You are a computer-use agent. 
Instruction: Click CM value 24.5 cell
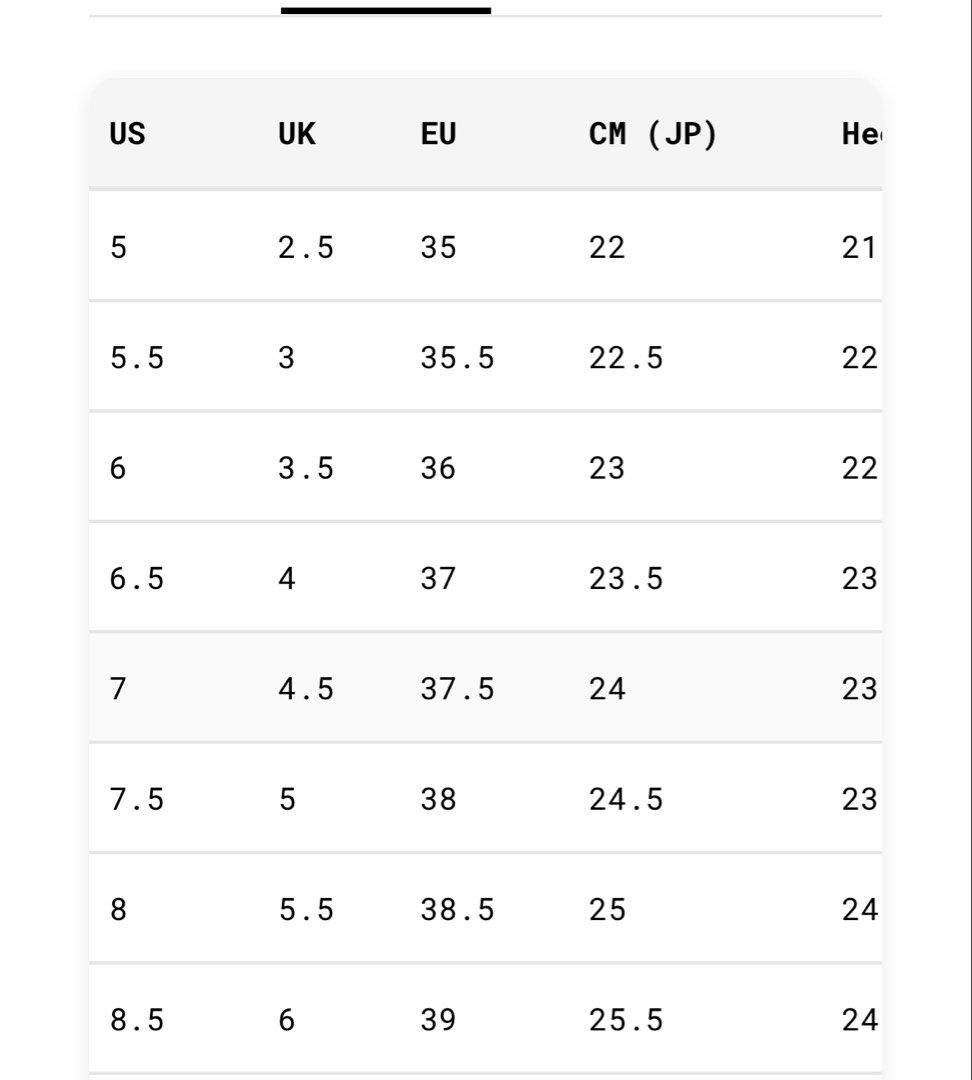coord(625,799)
